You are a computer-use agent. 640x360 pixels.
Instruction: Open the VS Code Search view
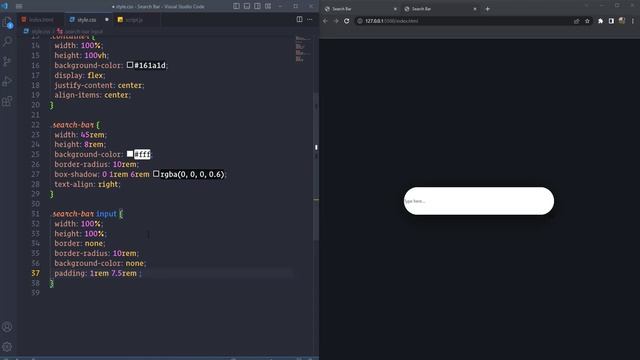[x=7, y=41]
